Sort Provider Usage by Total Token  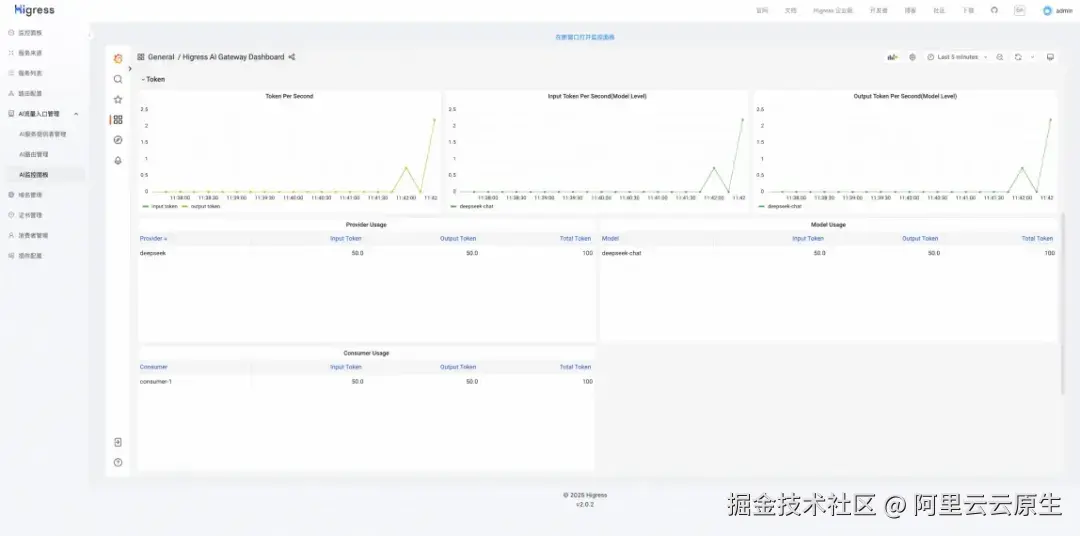575,238
